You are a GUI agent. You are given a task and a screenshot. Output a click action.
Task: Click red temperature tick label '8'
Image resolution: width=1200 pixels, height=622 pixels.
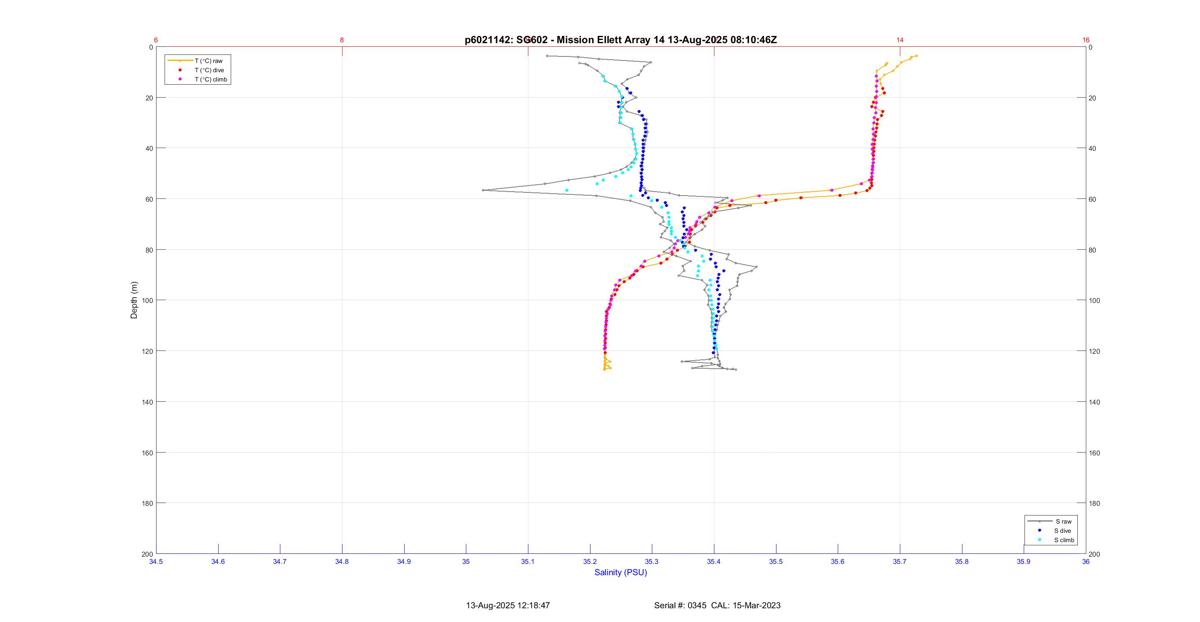[x=342, y=40]
